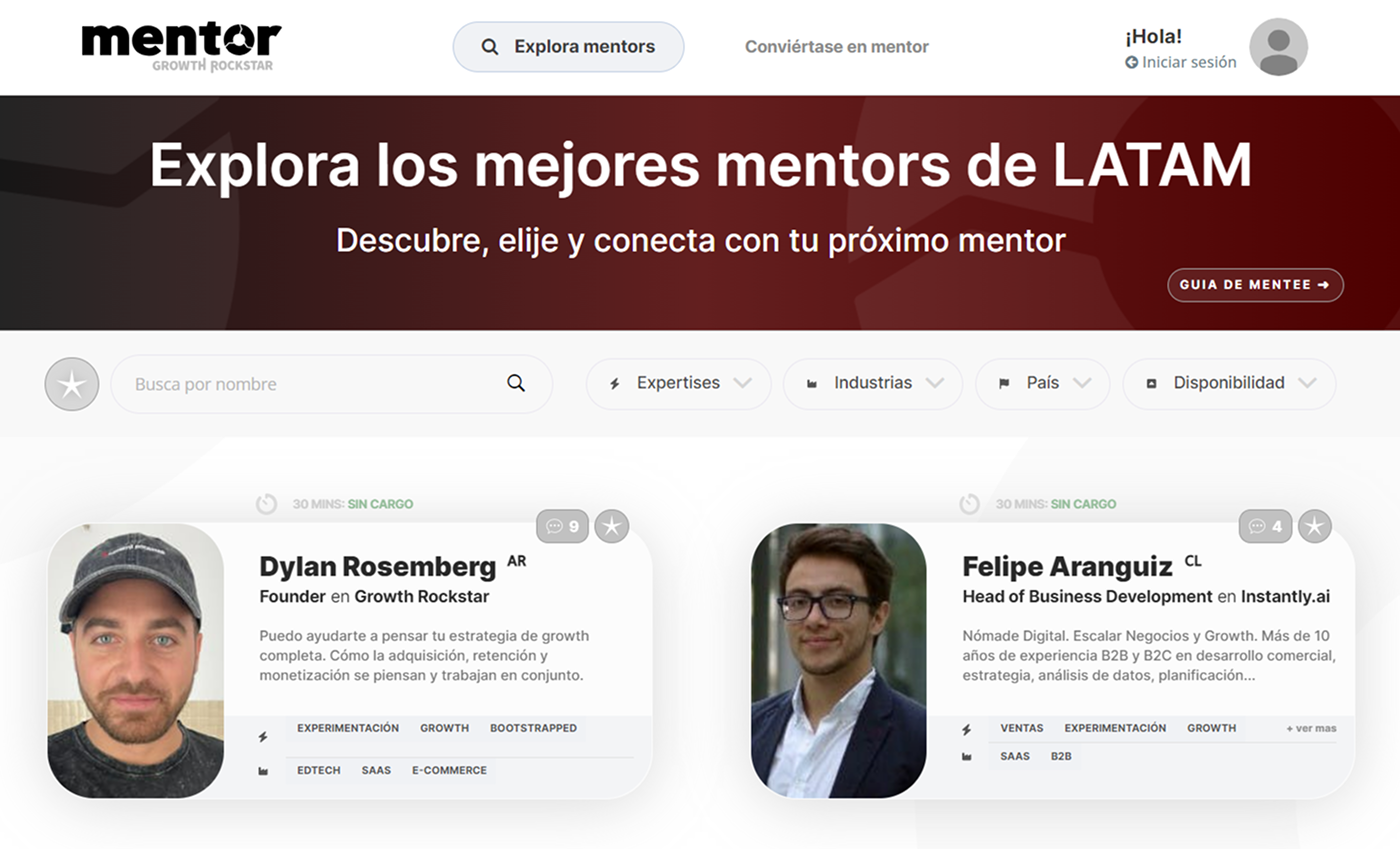Image resolution: width=1400 pixels, height=849 pixels.
Task: Open Dylan Rosemberg's profile photo
Action: (135, 661)
